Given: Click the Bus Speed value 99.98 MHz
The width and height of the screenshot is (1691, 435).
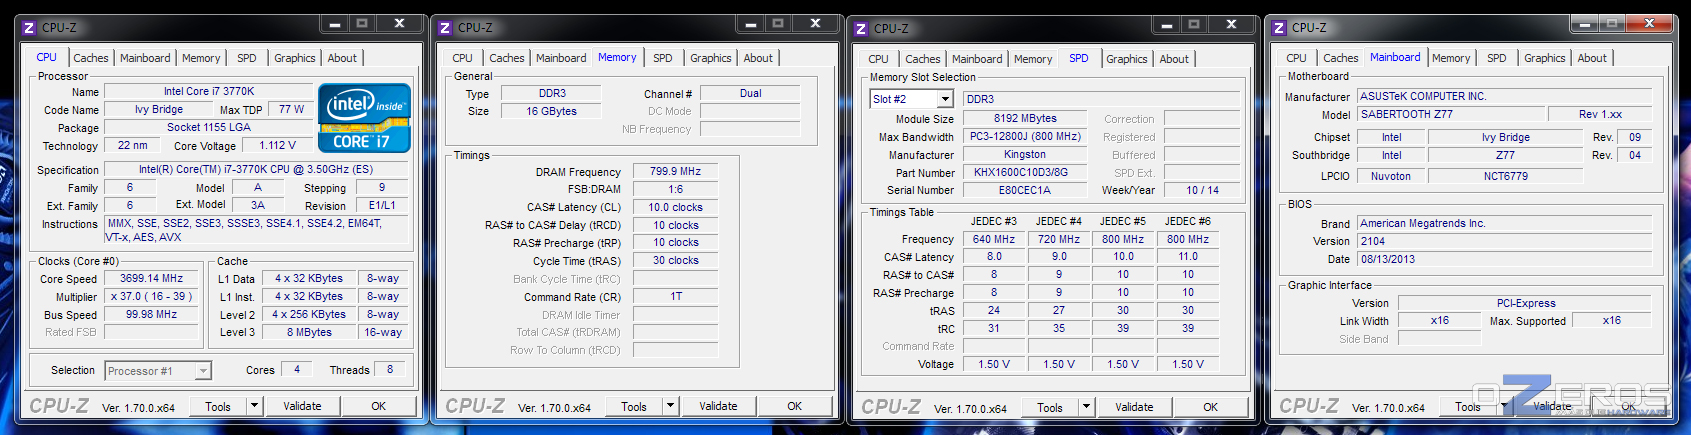Looking at the screenshot, I should (151, 314).
